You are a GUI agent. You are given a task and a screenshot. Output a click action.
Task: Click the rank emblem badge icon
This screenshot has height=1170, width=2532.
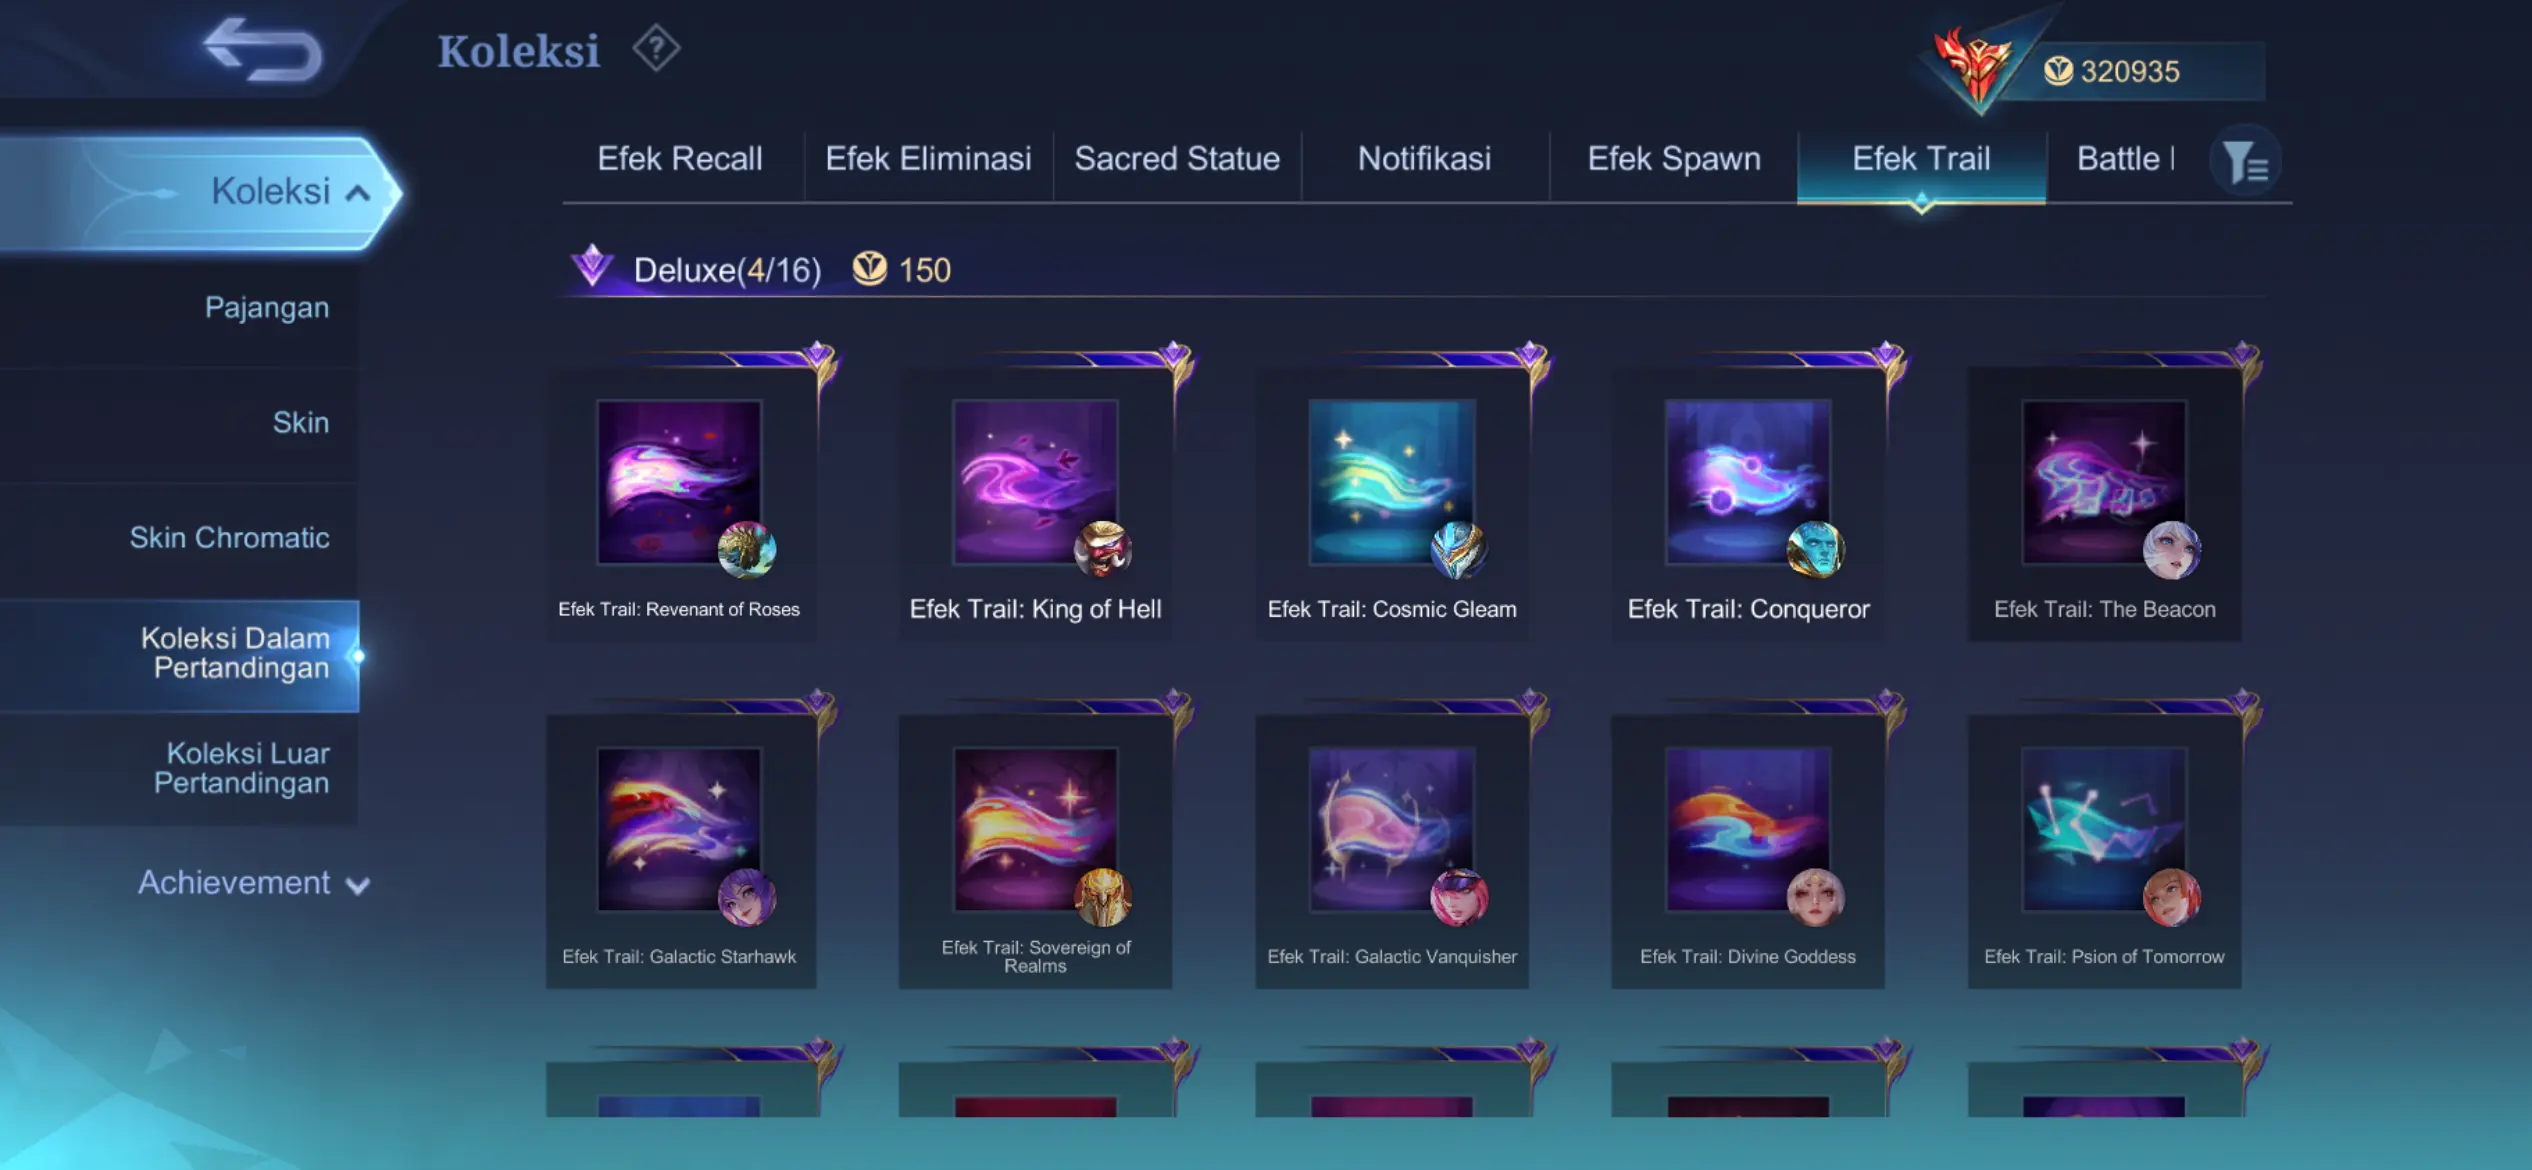(1973, 65)
